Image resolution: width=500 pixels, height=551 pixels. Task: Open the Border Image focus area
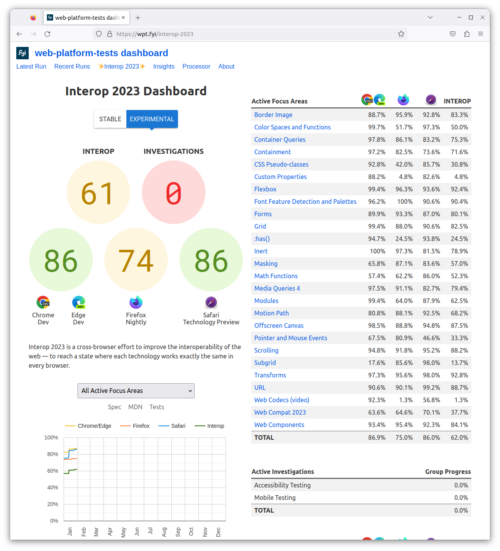click(273, 115)
